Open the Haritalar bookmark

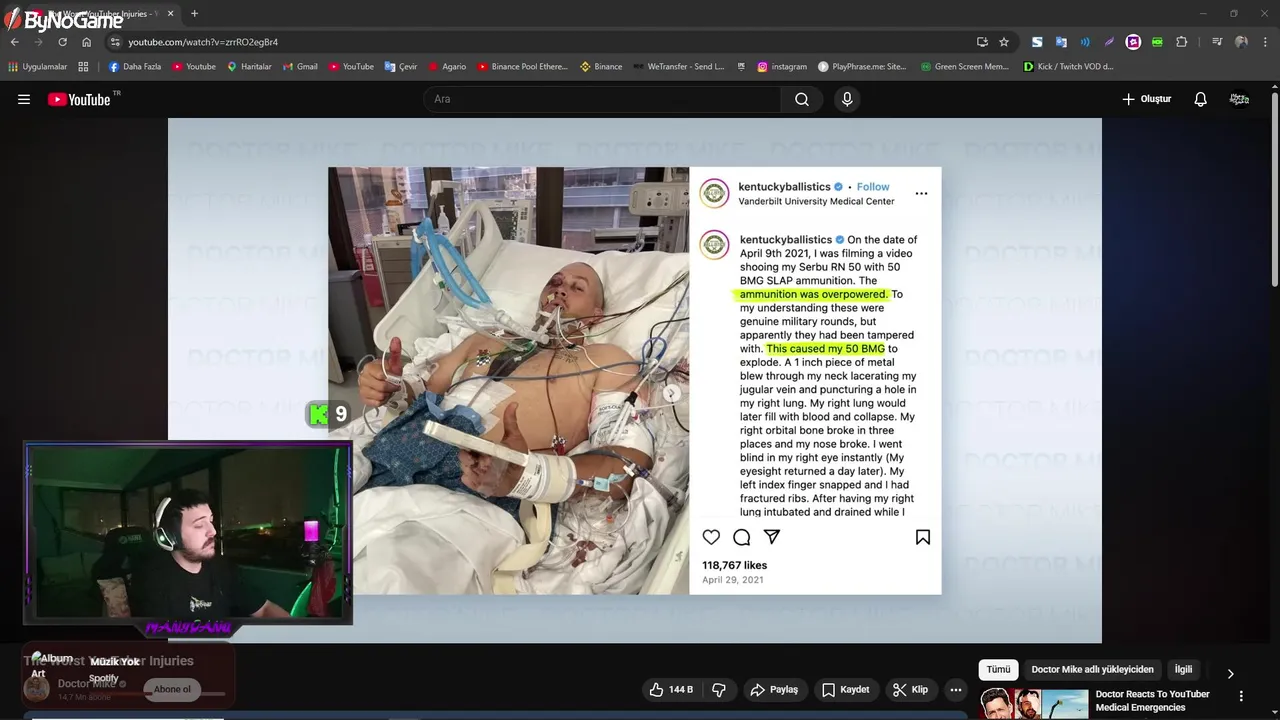[x=249, y=67]
